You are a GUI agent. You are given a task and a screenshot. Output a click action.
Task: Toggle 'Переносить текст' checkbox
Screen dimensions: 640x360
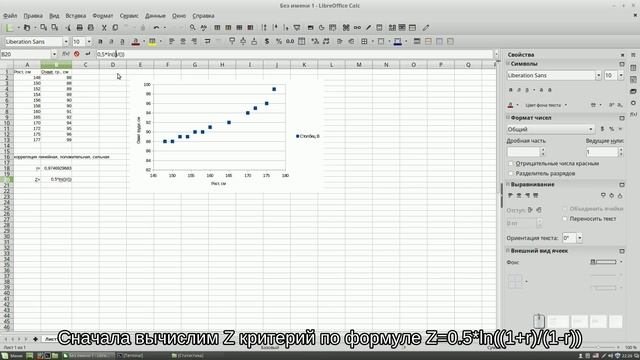(565, 219)
